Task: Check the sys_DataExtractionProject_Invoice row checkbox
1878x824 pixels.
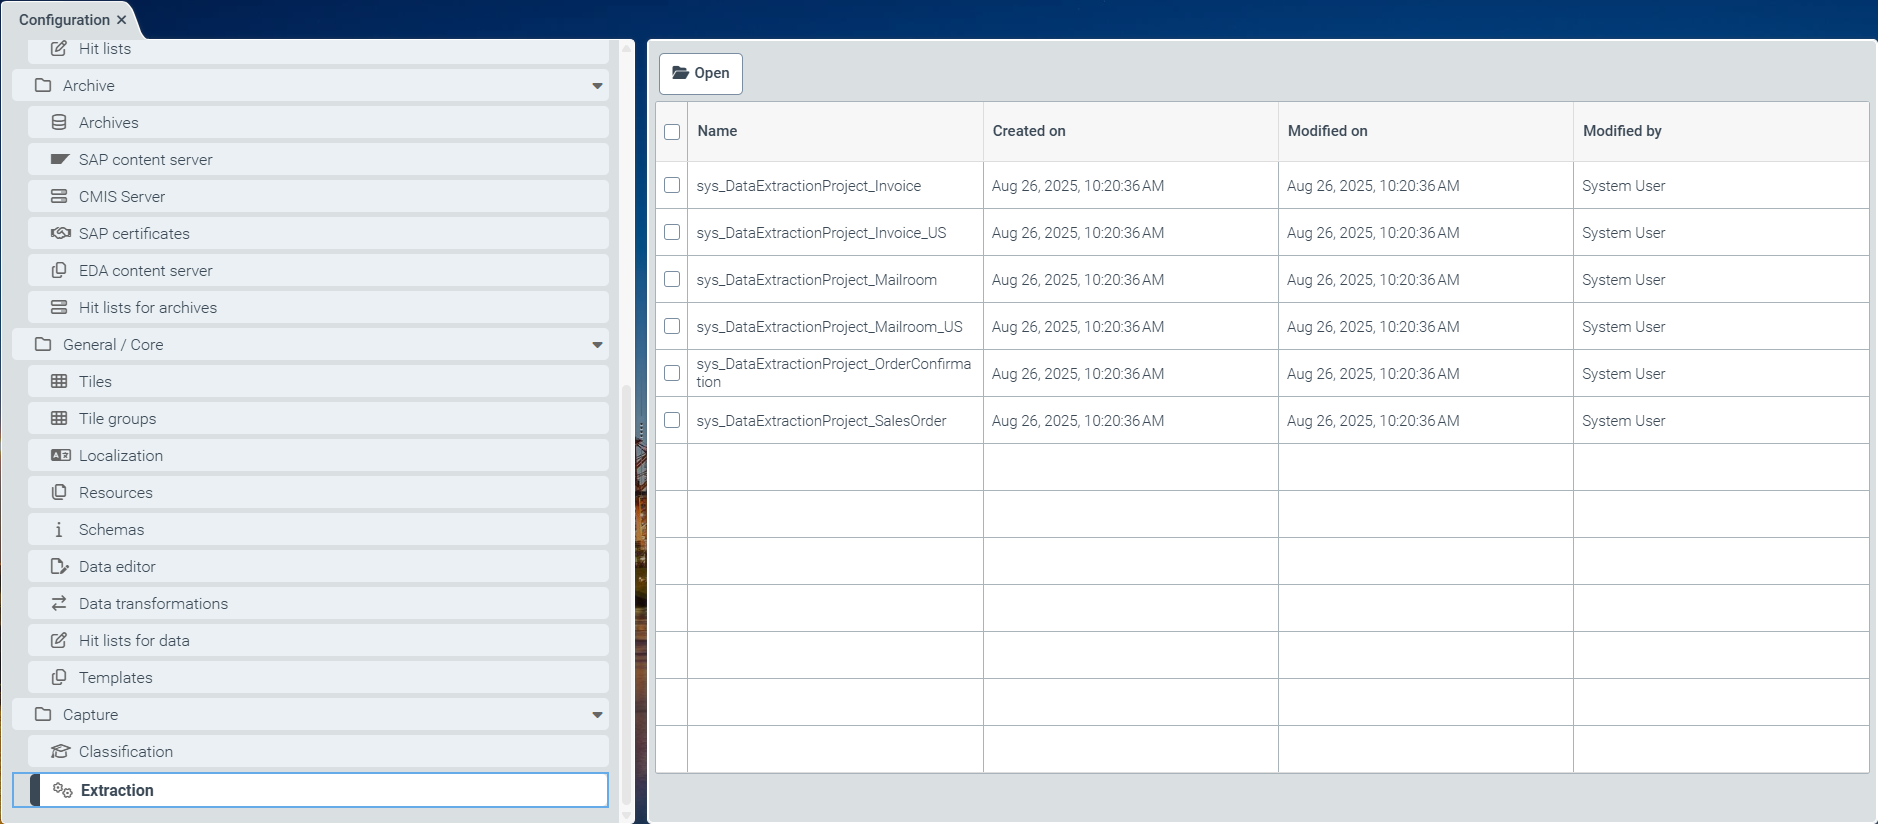Action: tap(672, 185)
